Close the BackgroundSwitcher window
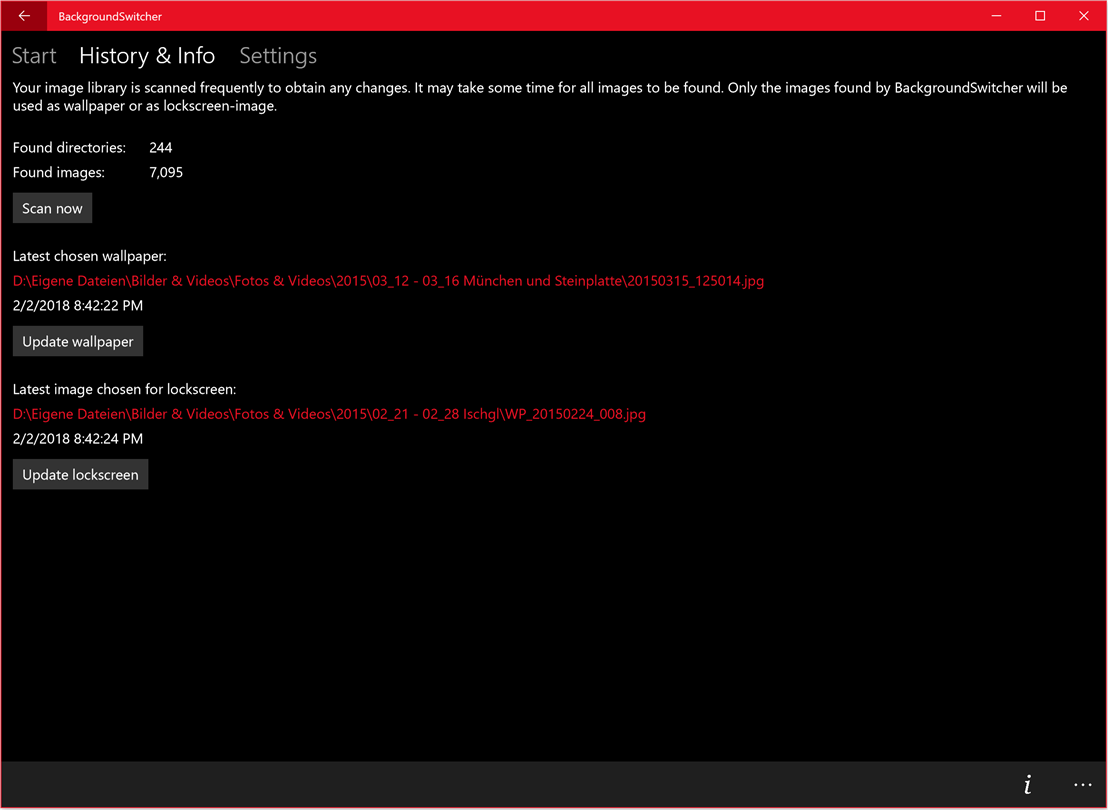 click(1084, 16)
